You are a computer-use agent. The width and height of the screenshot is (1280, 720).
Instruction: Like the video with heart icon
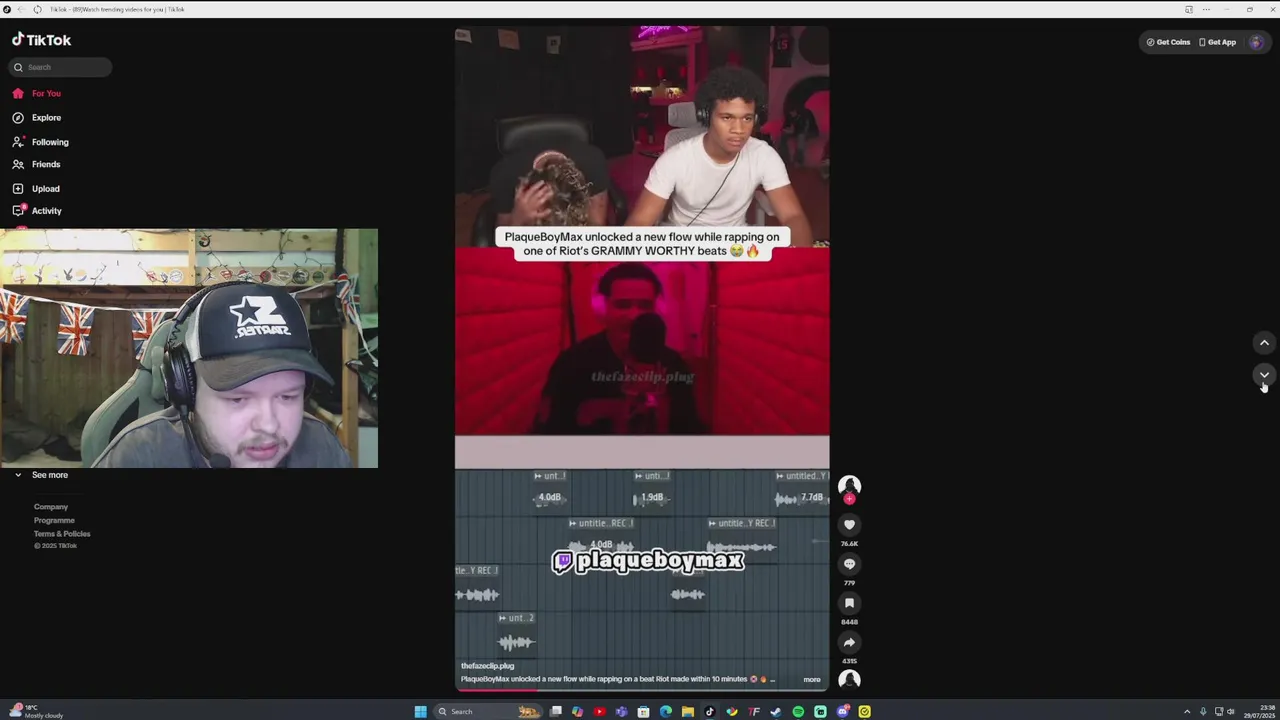click(849, 524)
